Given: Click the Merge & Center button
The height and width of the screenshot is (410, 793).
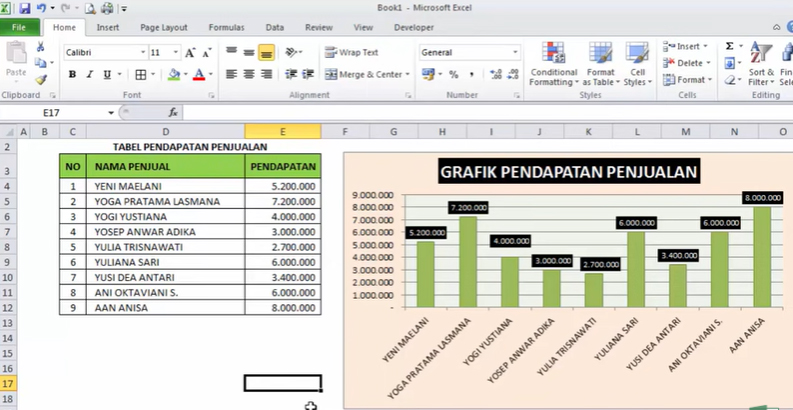Looking at the screenshot, I should (x=363, y=75).
